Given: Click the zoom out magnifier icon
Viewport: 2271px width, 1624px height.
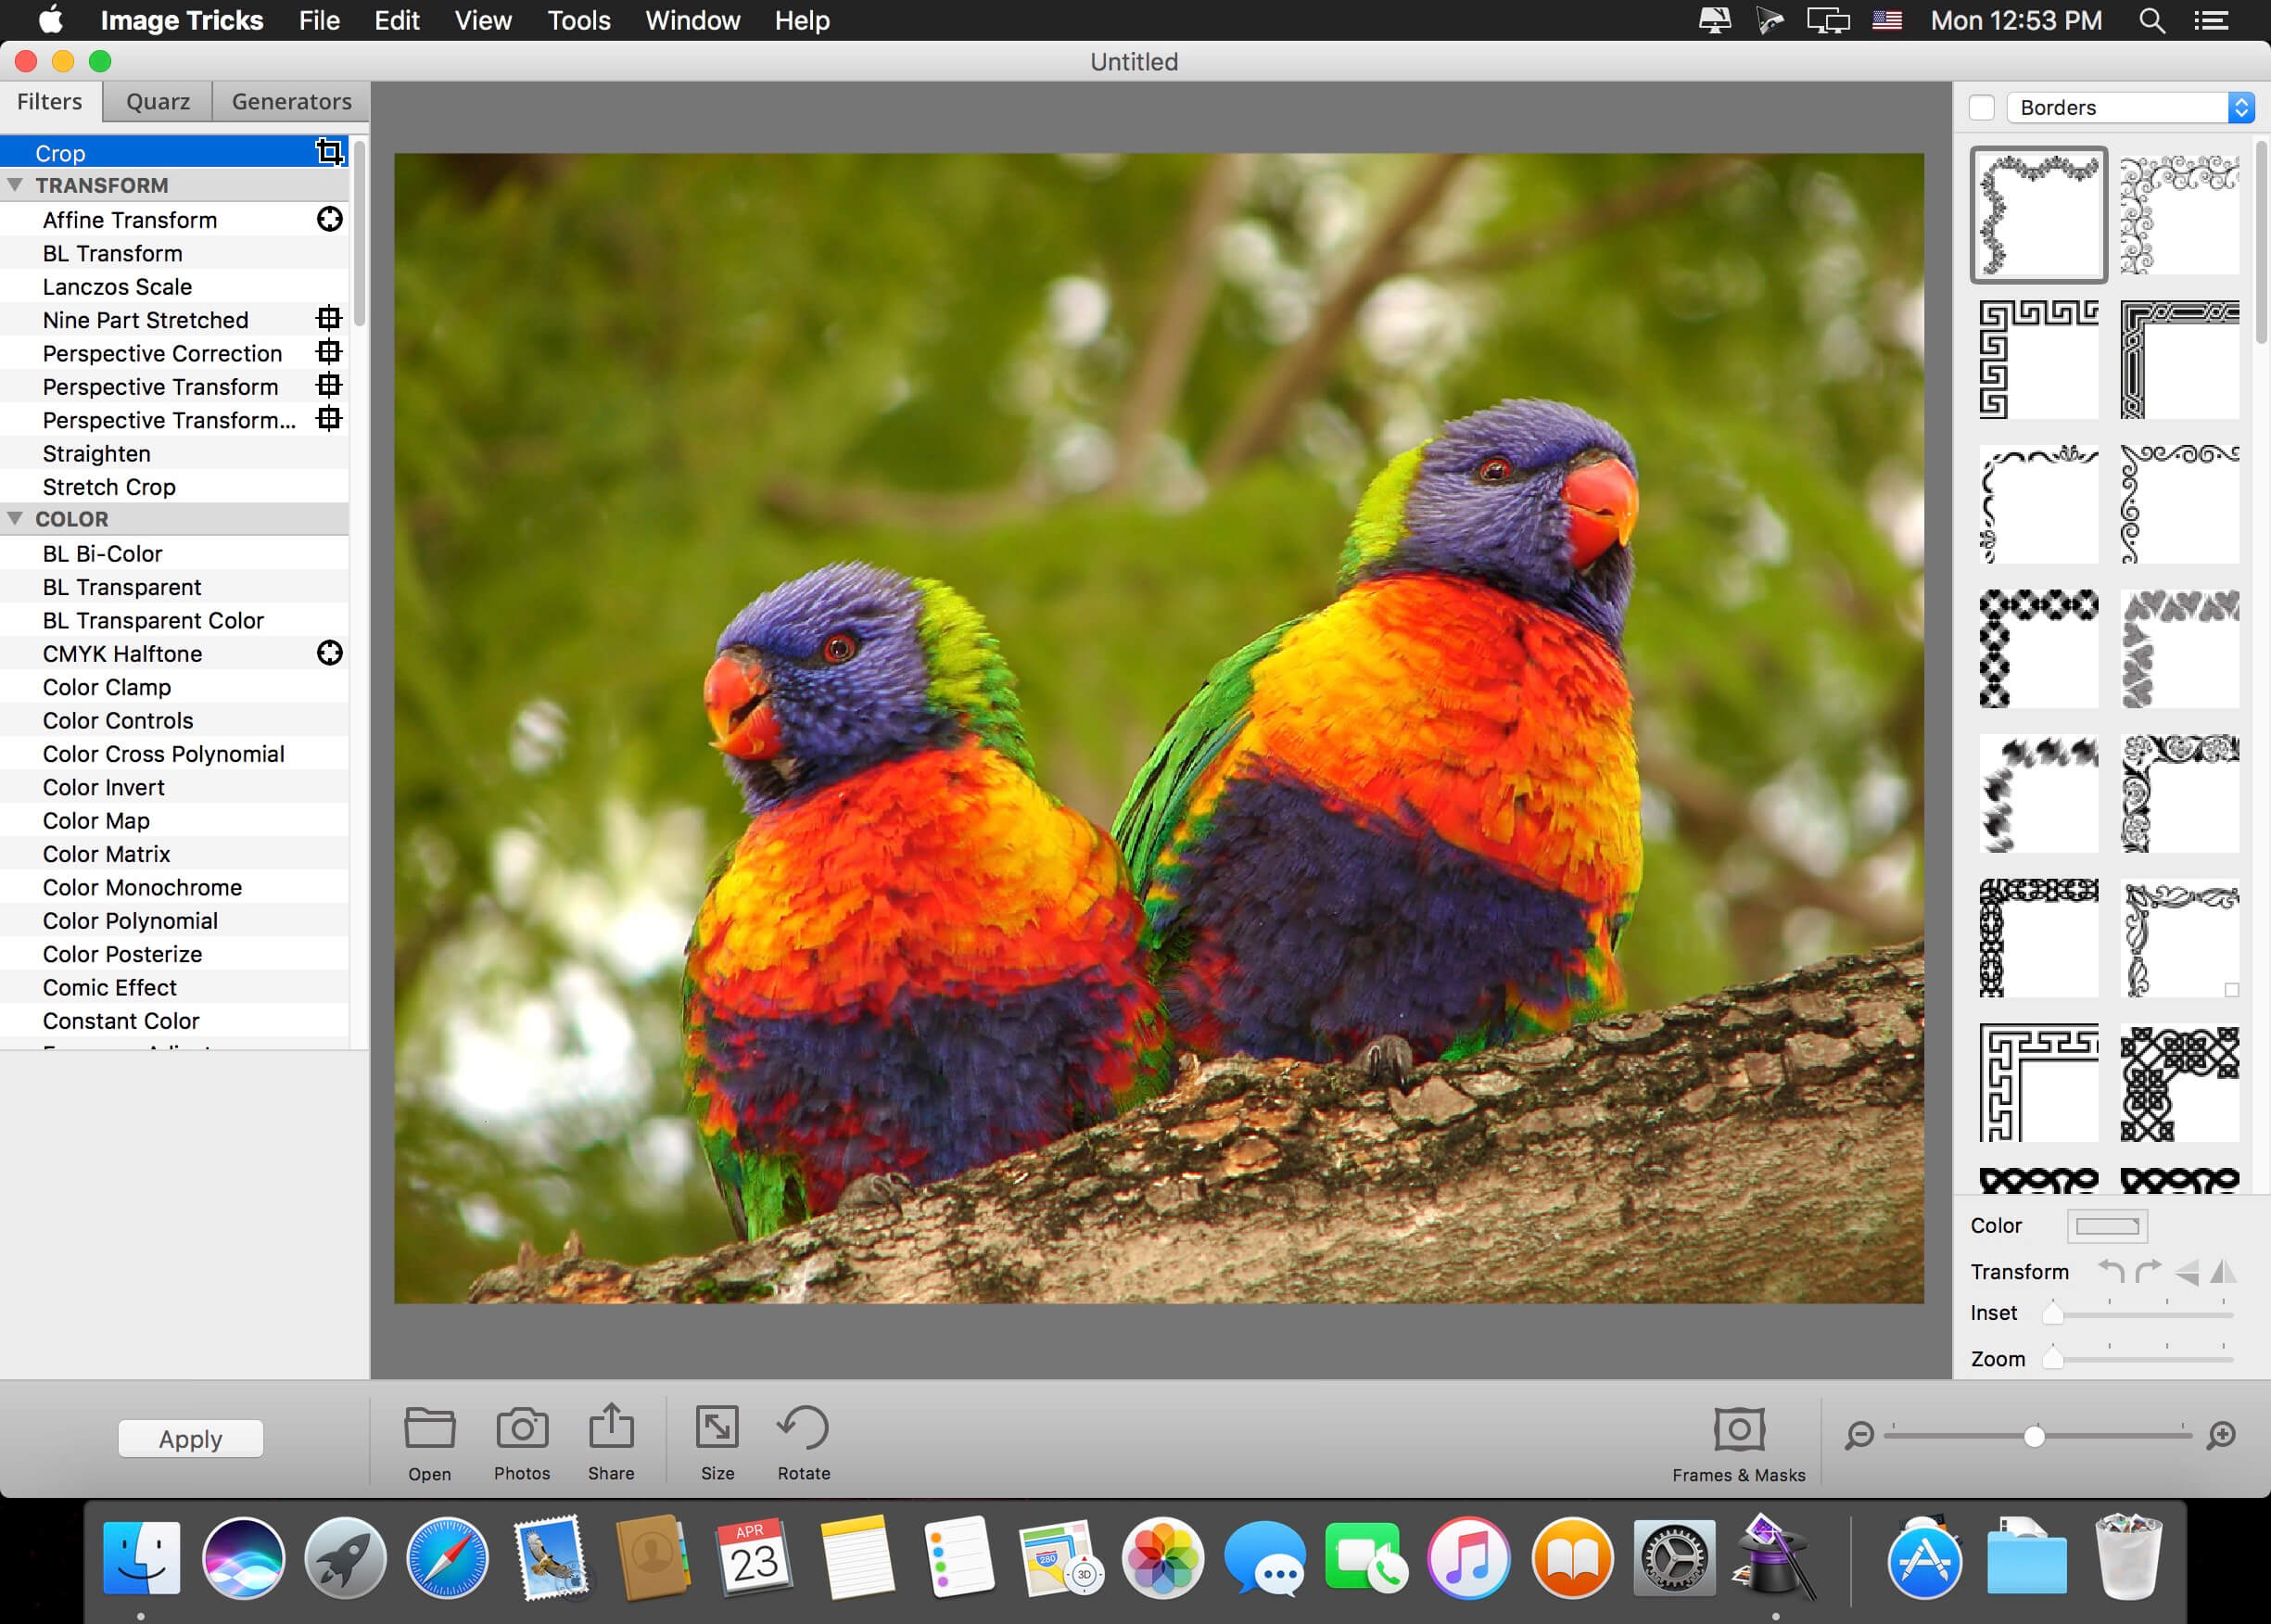Looking at the screenshot, I should [1859, 1436].
